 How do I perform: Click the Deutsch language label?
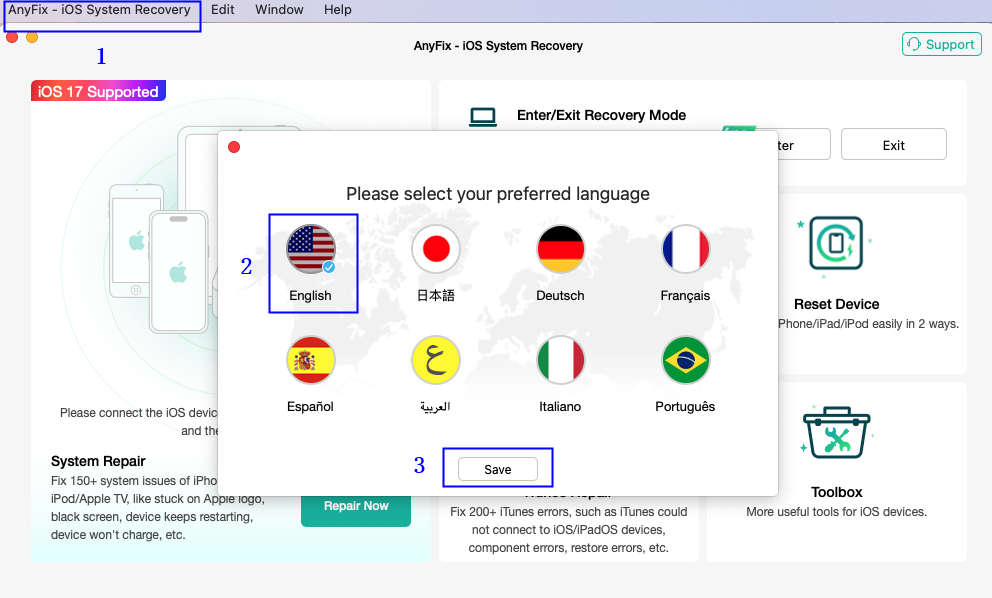(560, 296)
